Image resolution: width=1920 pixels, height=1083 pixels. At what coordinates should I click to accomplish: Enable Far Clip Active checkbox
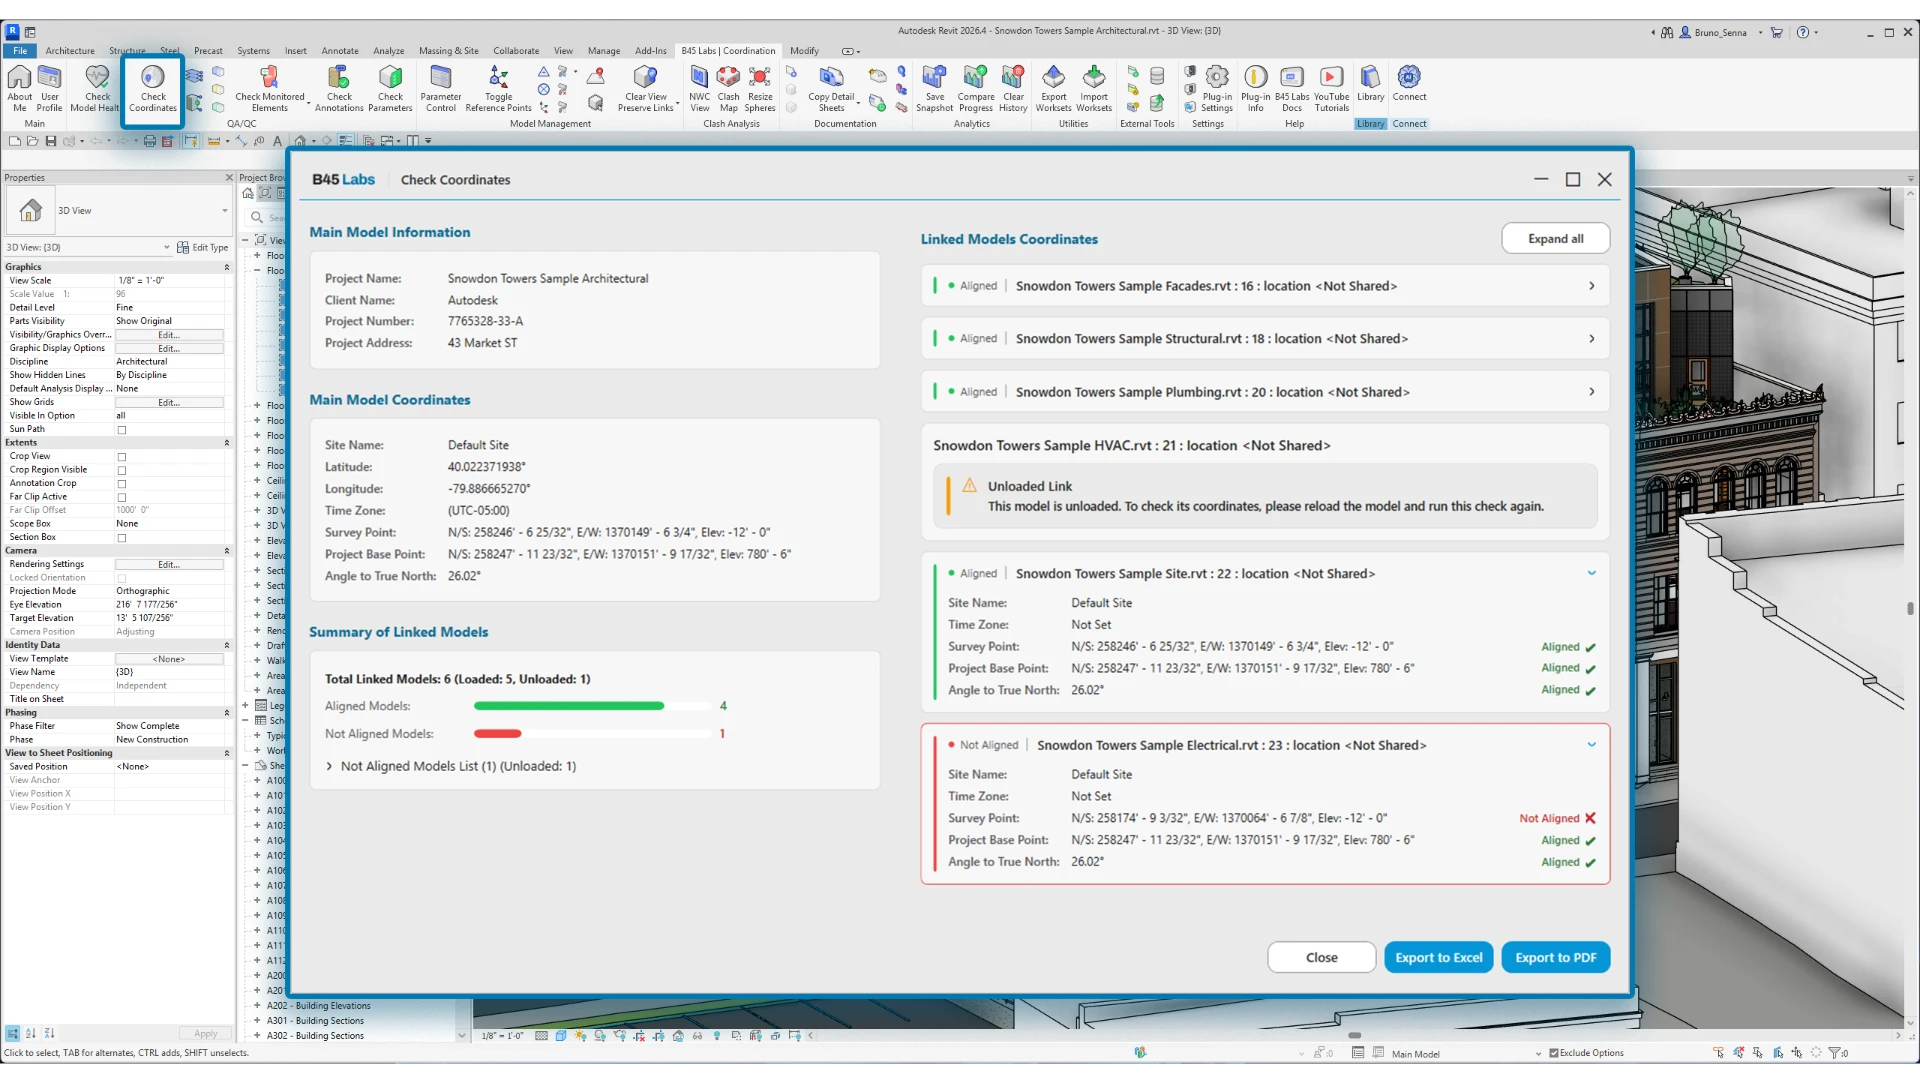(x=122, y=497)
